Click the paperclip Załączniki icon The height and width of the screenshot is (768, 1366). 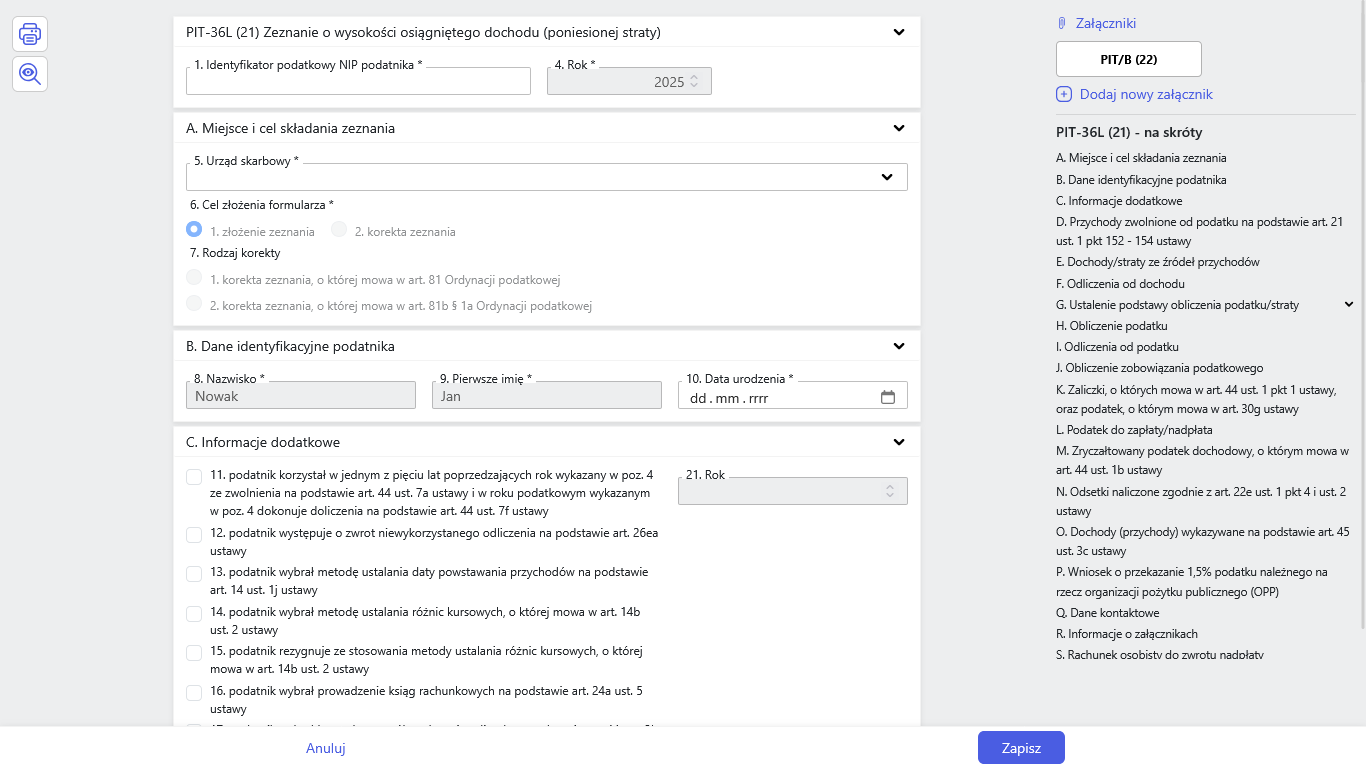pyautogui.click(x=1062, y=23)
